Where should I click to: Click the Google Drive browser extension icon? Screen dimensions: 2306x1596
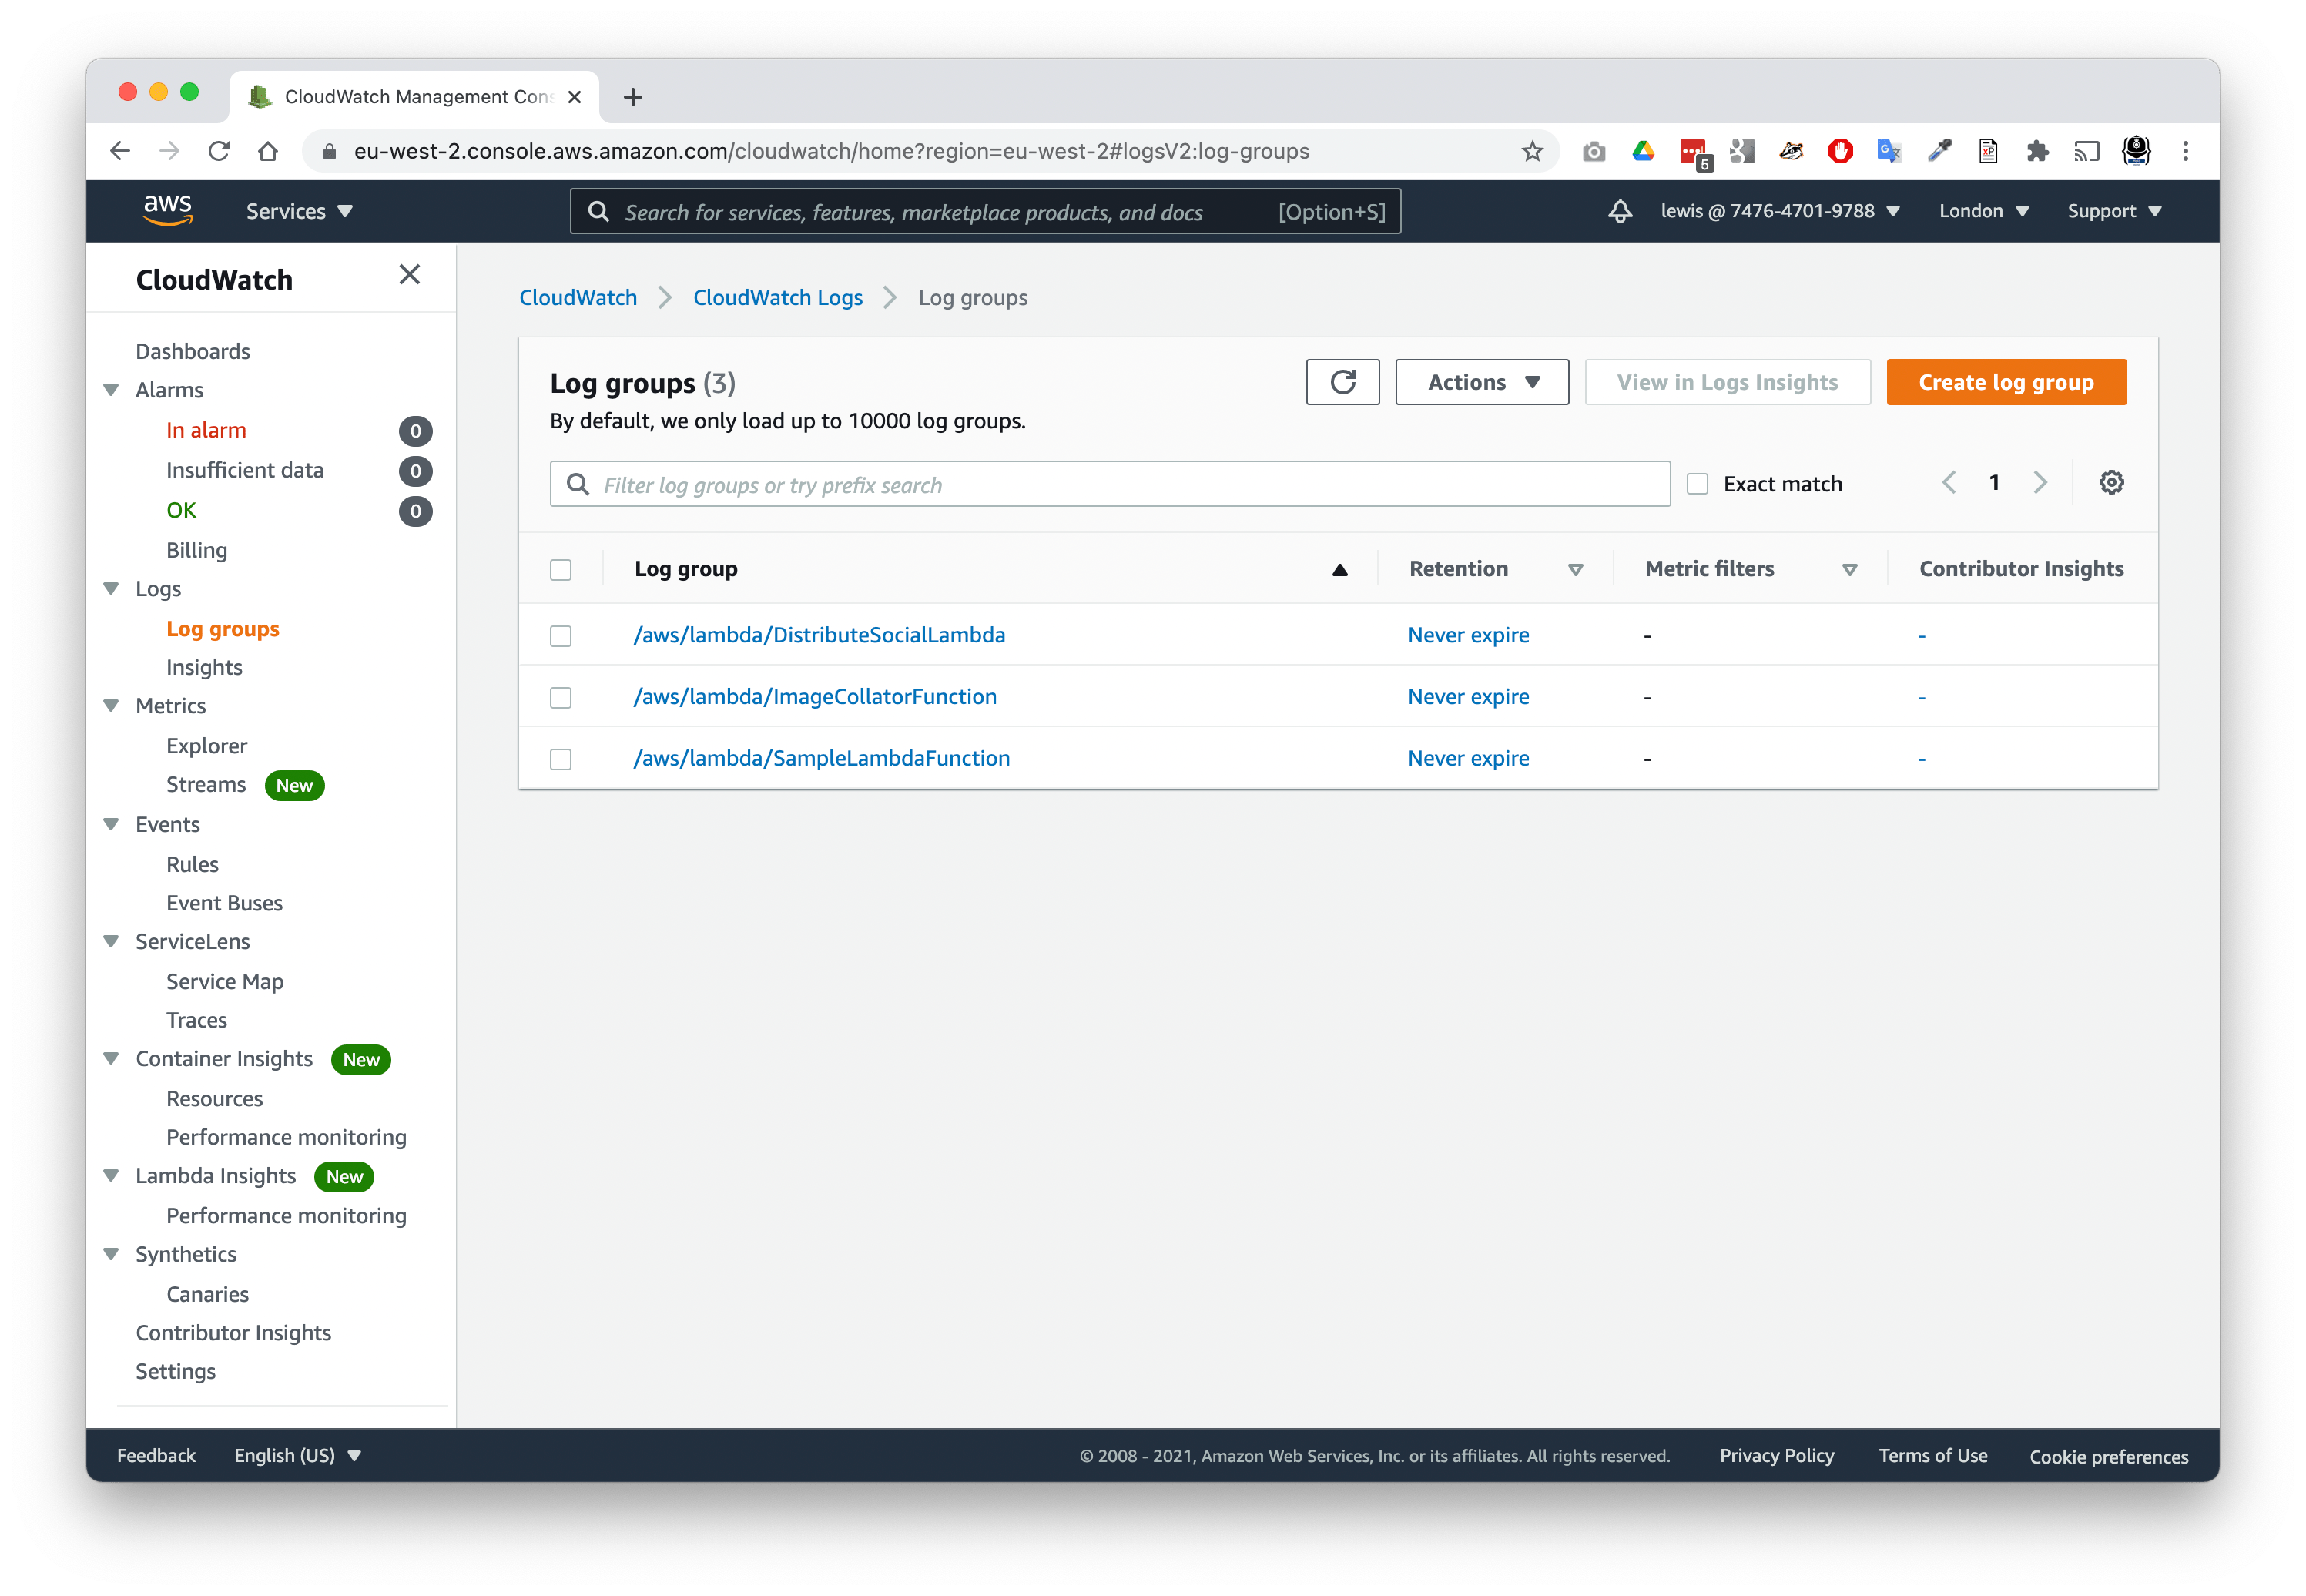1643,151
